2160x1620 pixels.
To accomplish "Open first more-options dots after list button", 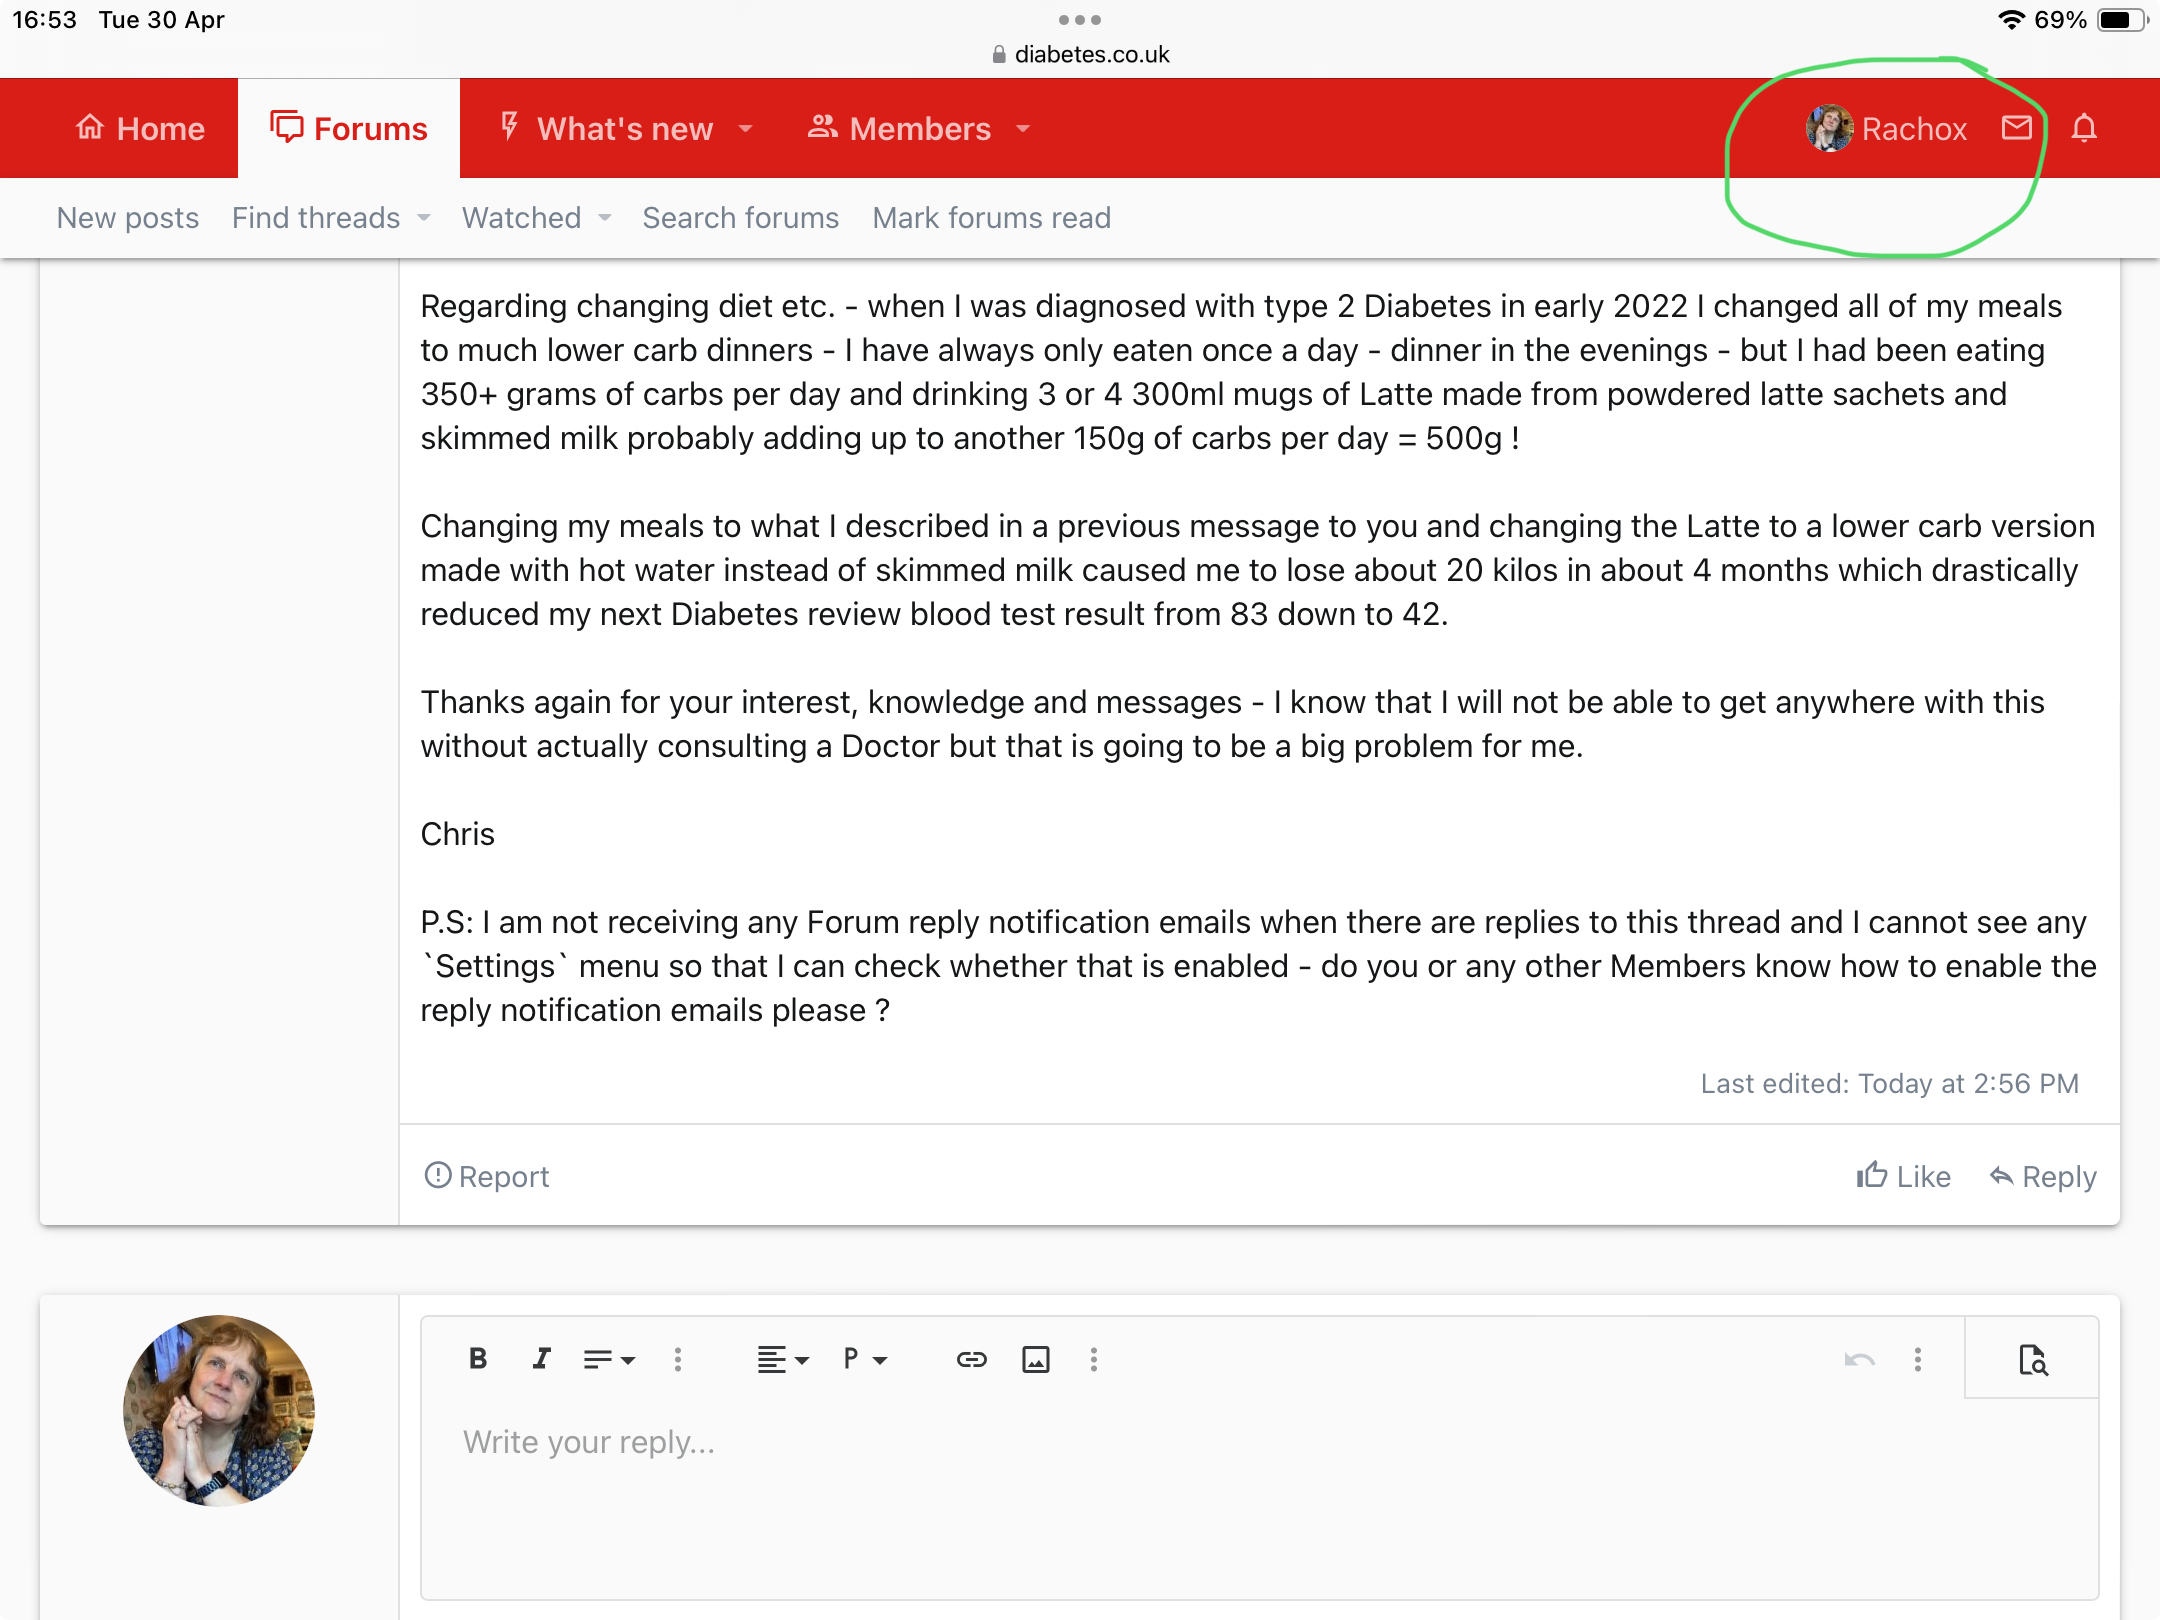I will coord(678,1359).
